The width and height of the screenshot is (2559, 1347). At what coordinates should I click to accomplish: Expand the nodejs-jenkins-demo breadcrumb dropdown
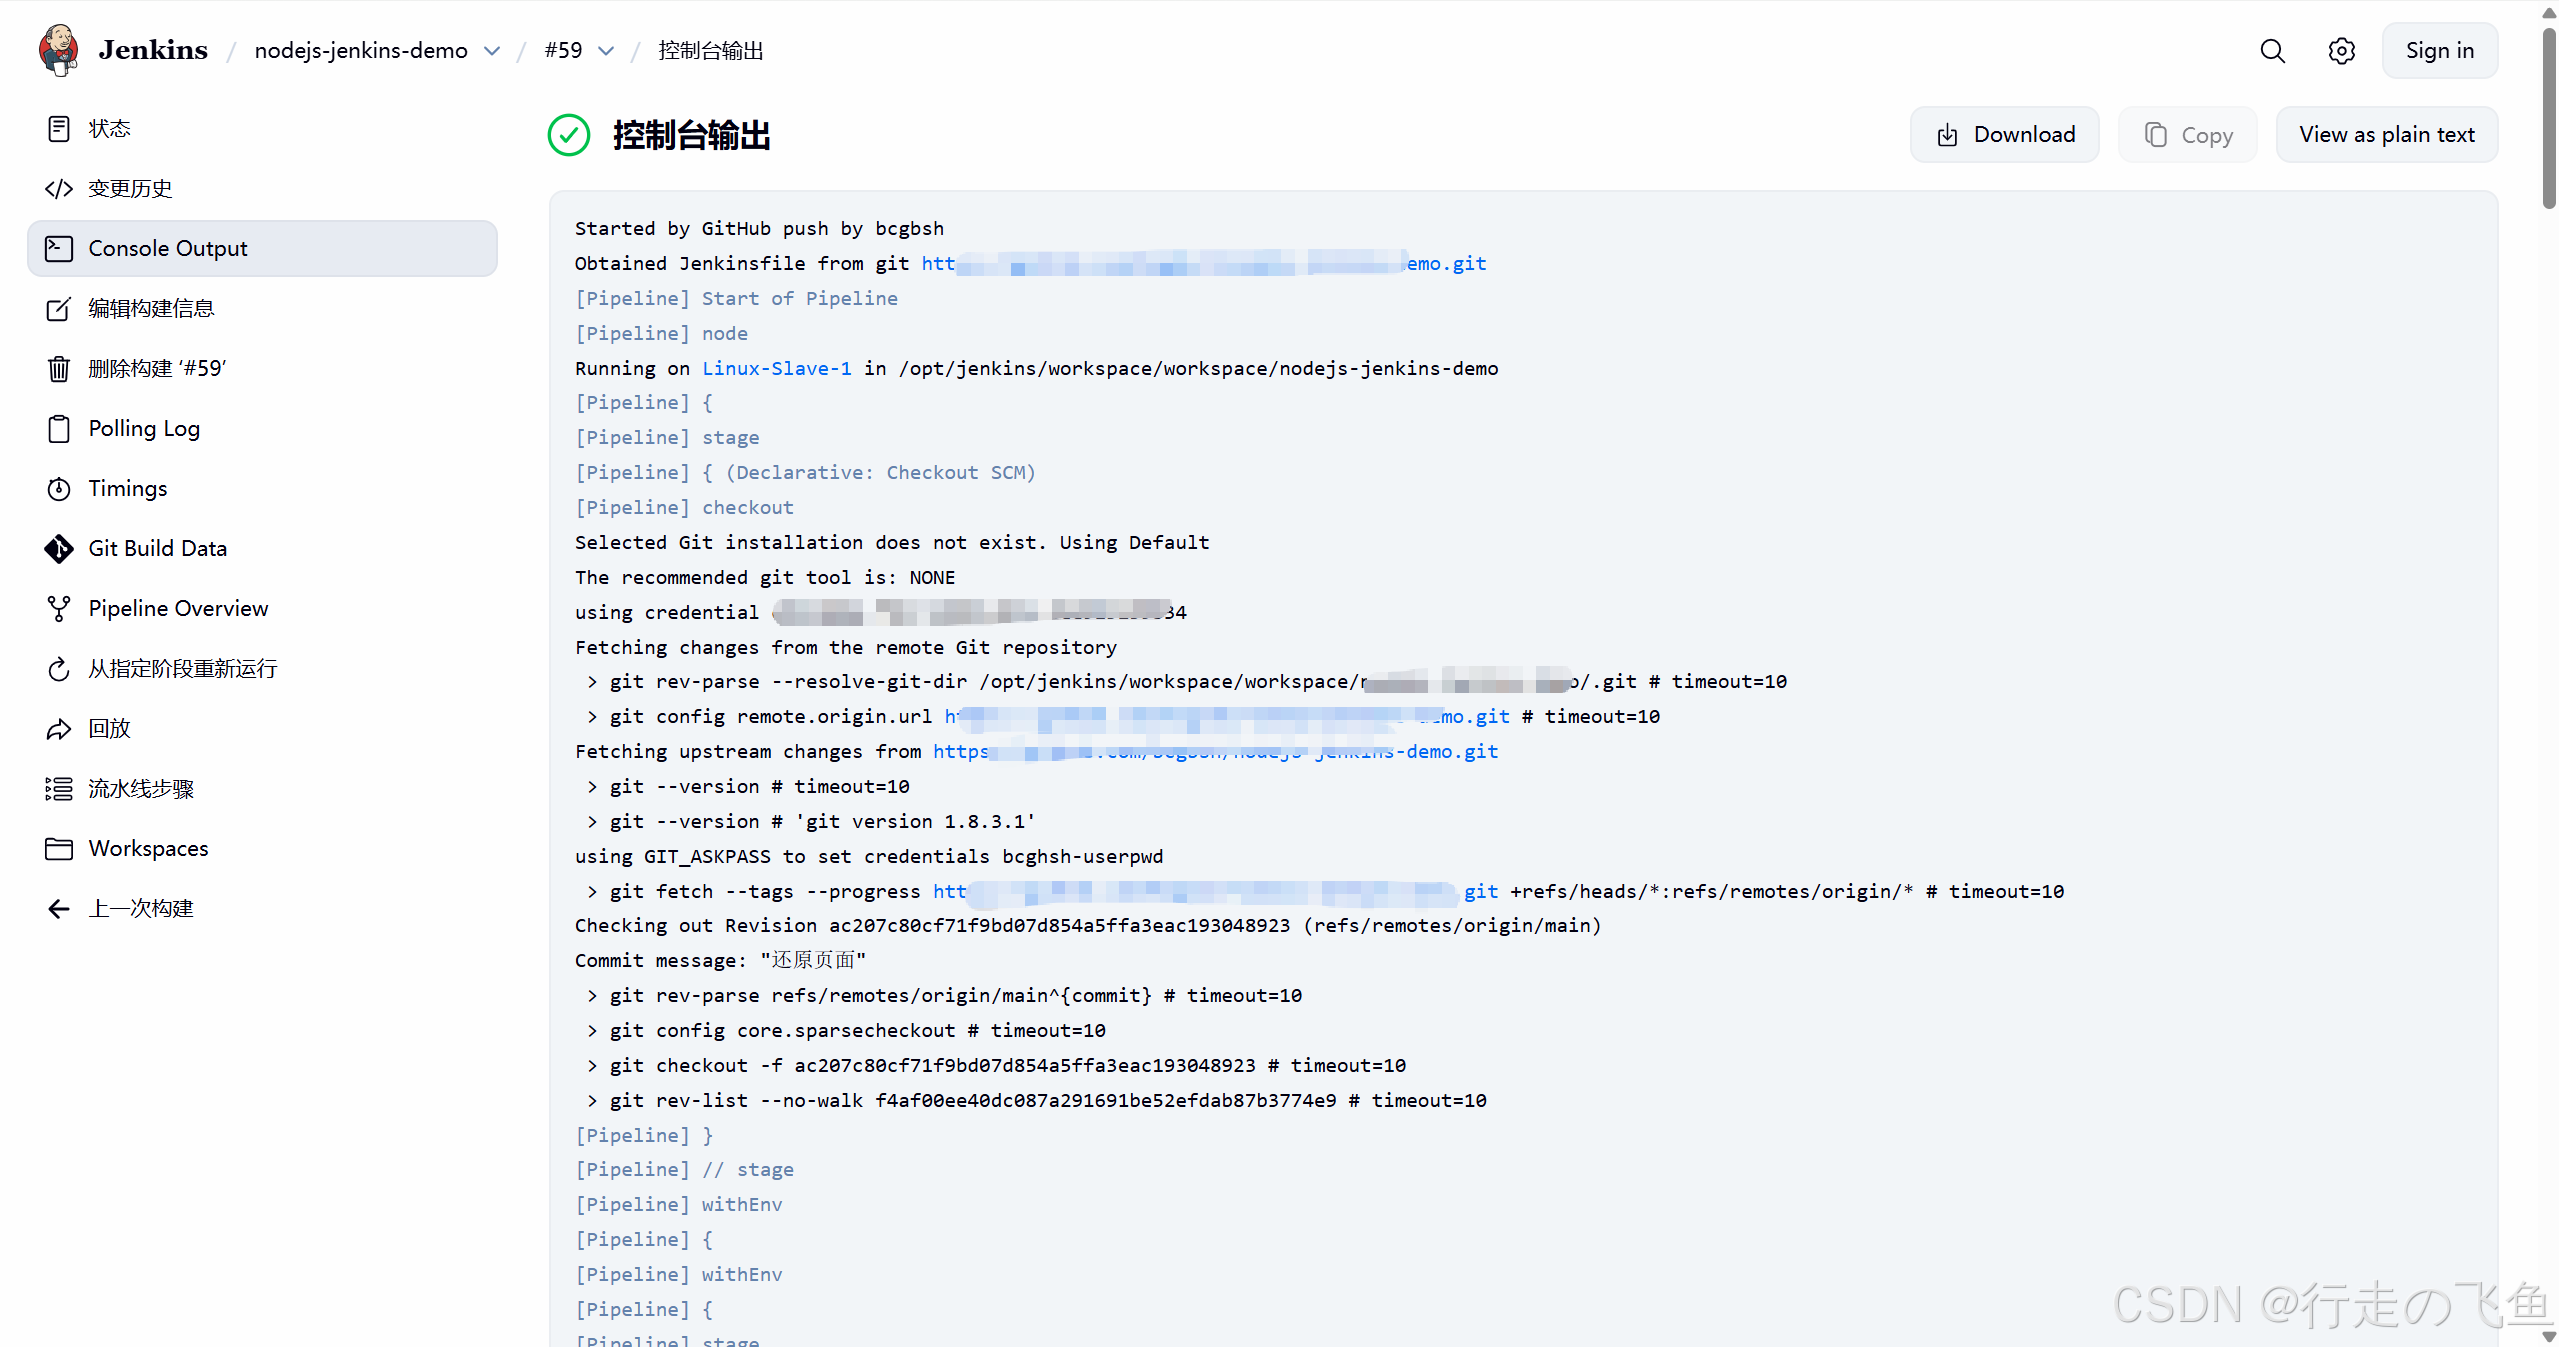(491, 51)
